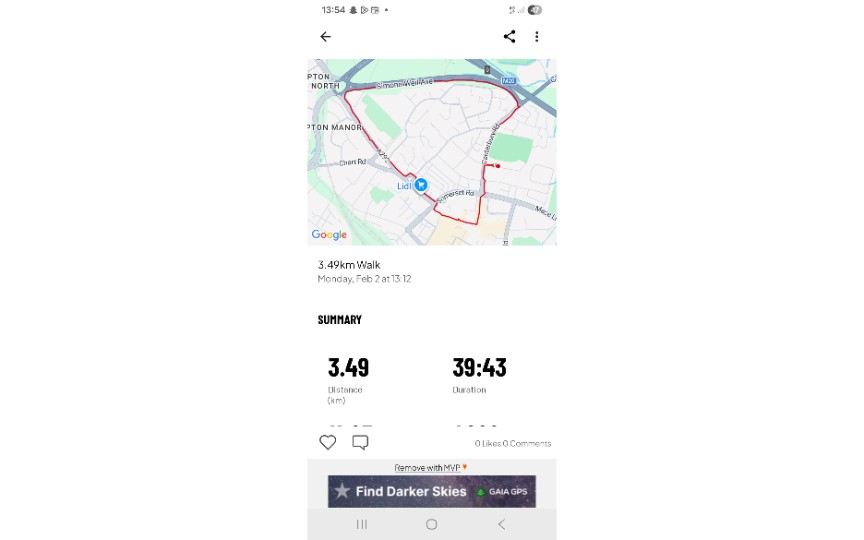Tap the SUMMARY section heading
Viewport: 864px width, 540px height.
[340, 320]
